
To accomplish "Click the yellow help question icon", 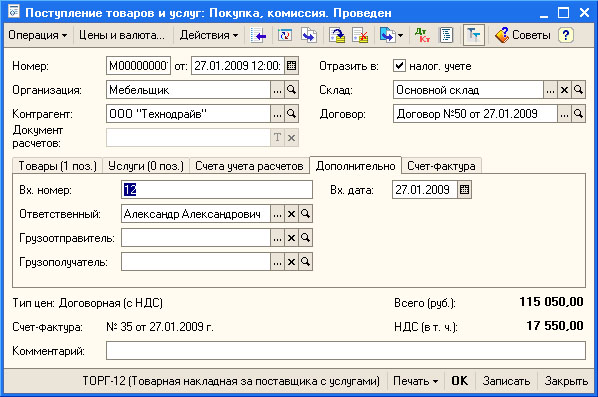I will tap(566, 35).
